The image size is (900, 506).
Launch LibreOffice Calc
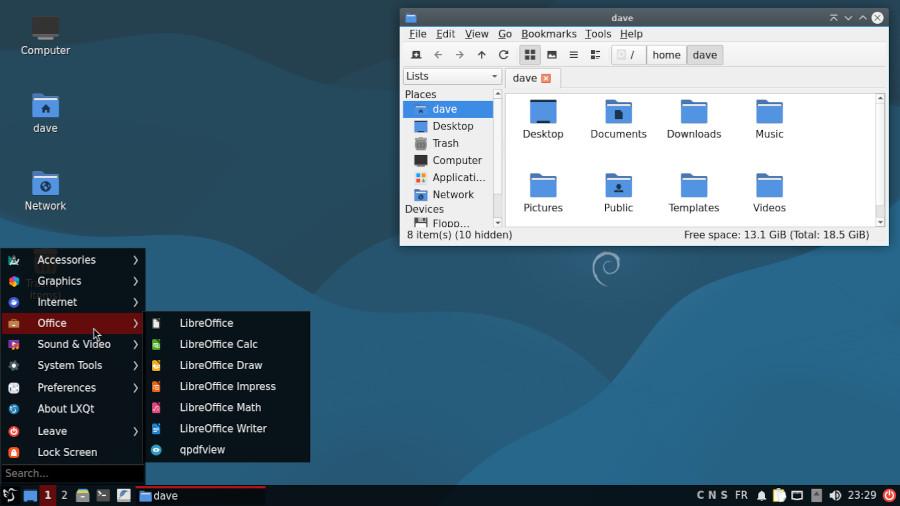pos(228,344)
